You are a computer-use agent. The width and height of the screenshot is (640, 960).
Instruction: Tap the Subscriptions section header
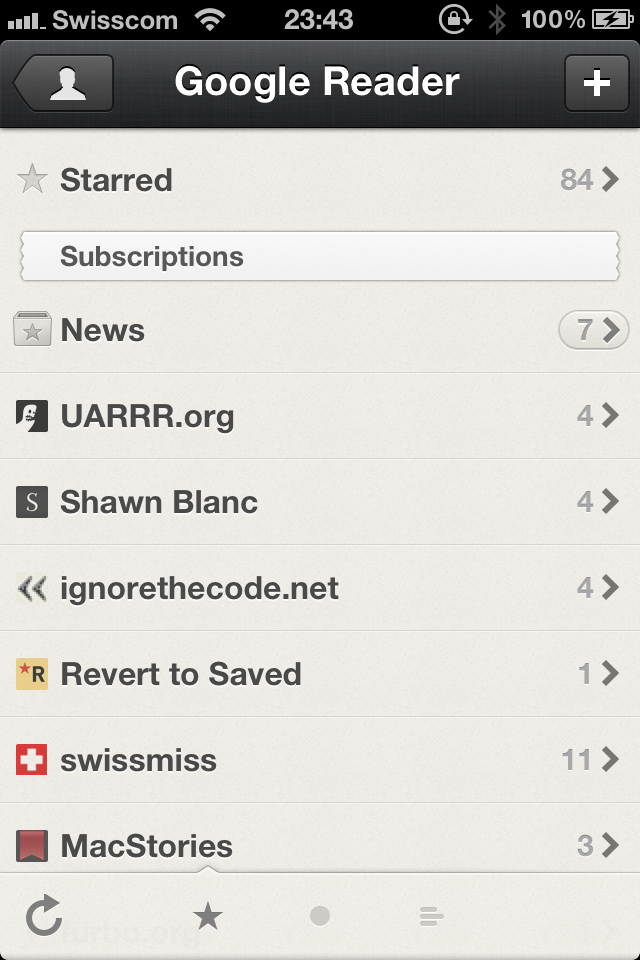pyautogui.click(x=320, y=256)
